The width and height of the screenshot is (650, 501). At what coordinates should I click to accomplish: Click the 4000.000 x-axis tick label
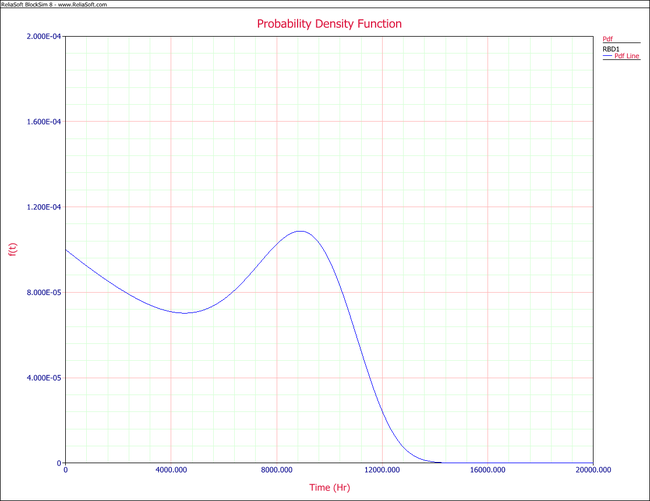(171, 469)
